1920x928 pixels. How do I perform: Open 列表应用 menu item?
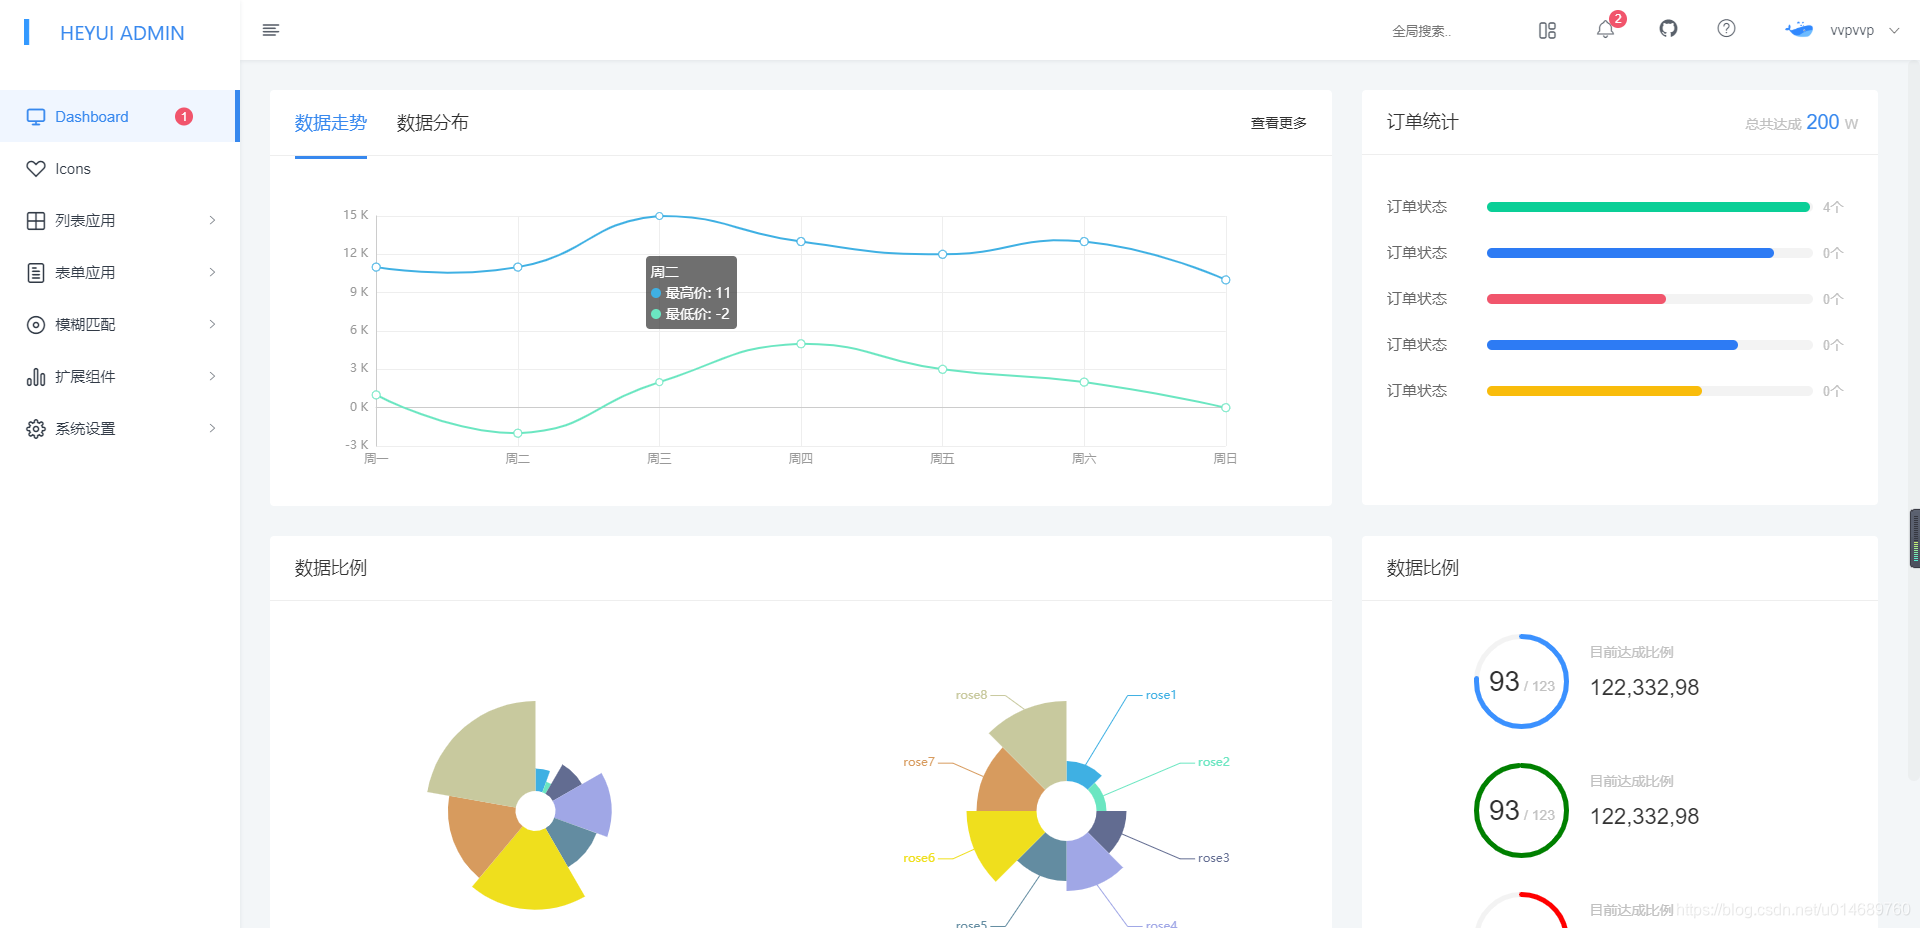point(119,220)
